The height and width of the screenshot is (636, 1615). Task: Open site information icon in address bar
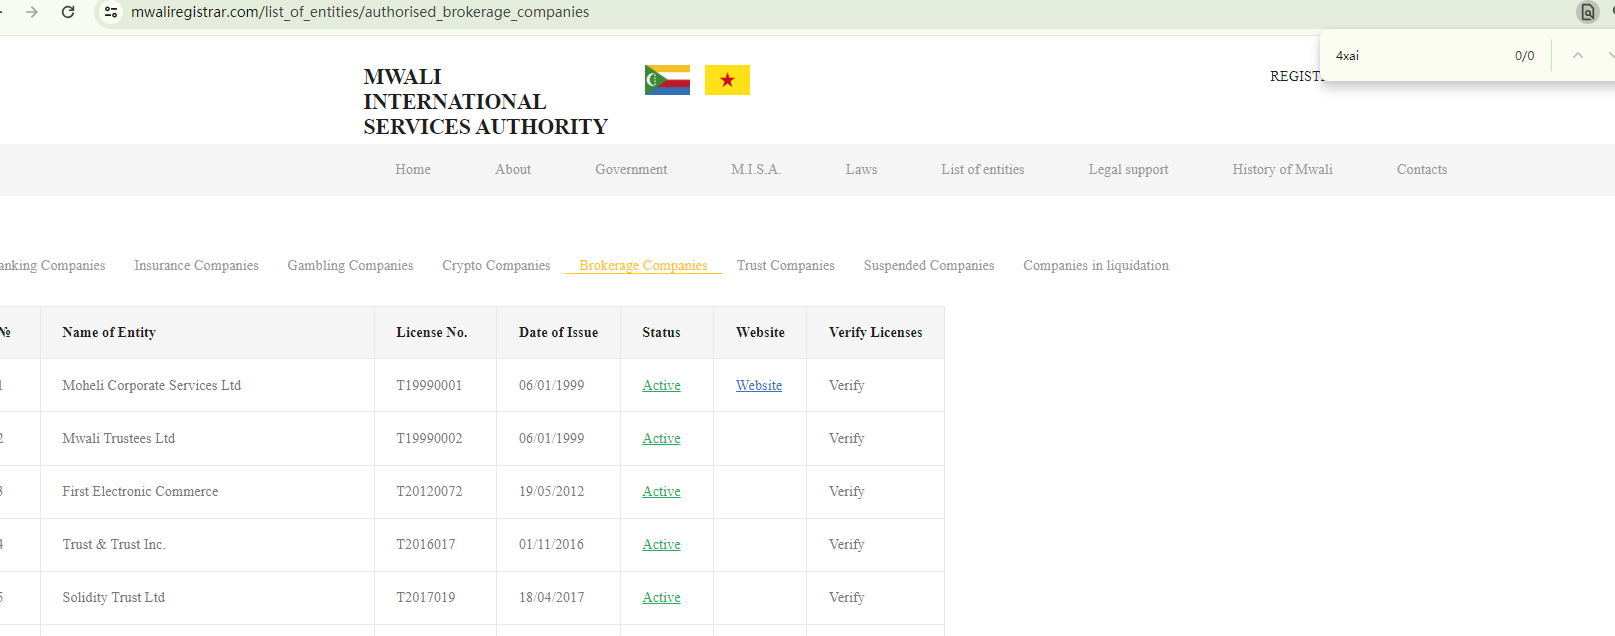pos(111,12)
